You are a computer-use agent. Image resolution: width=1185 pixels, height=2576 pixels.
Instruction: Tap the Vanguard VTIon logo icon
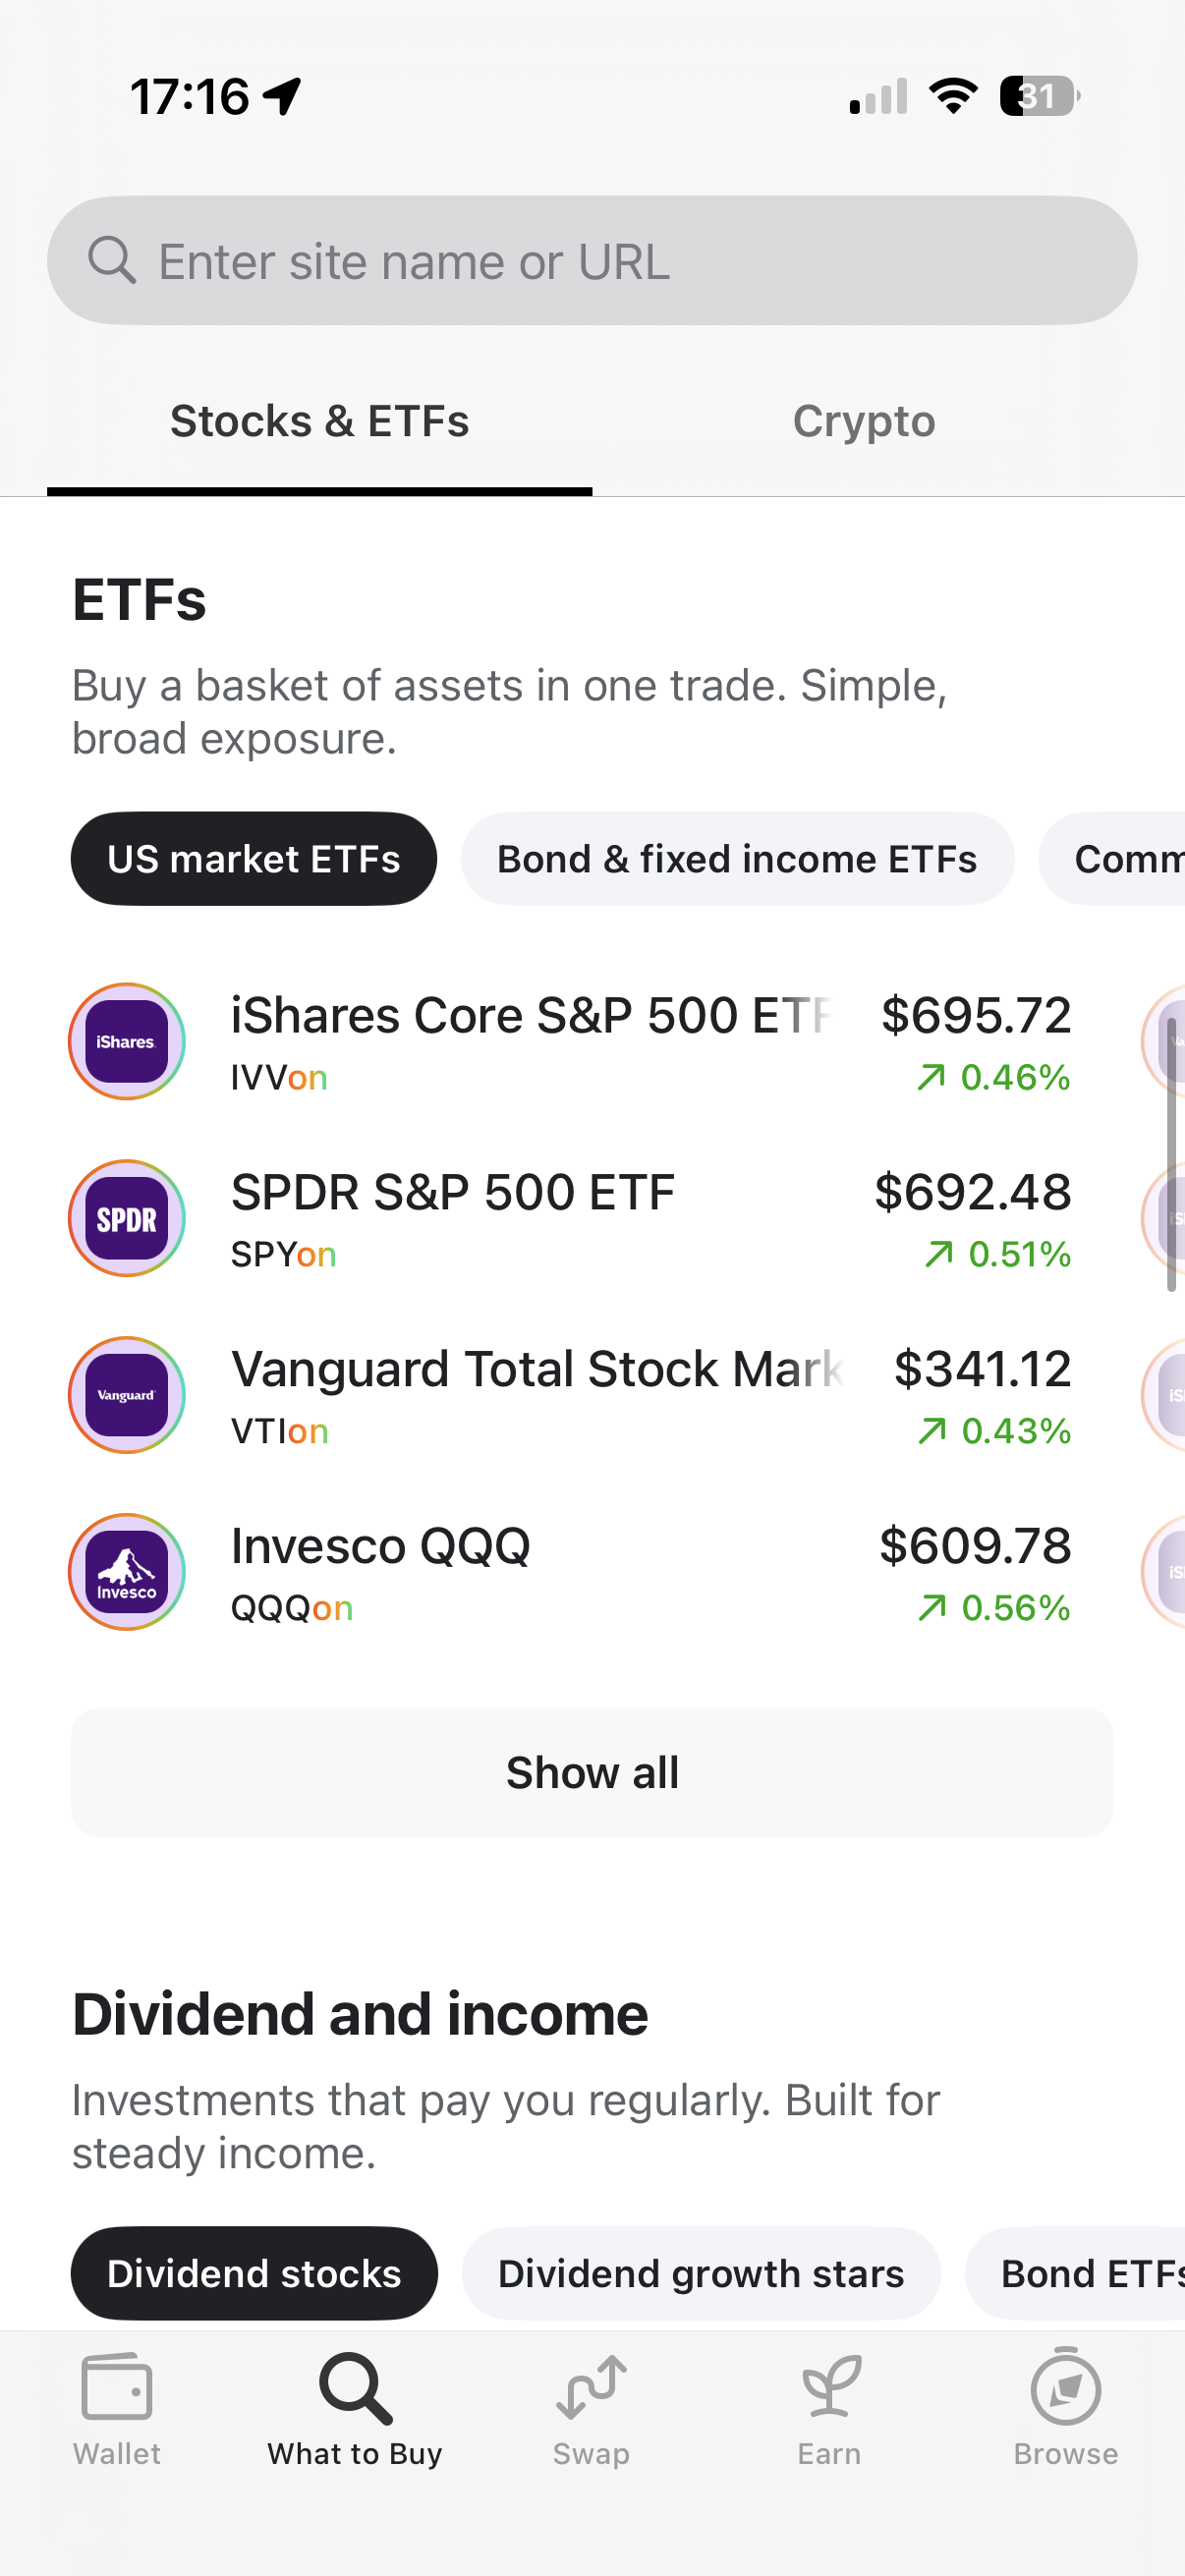pos(127,1395)
